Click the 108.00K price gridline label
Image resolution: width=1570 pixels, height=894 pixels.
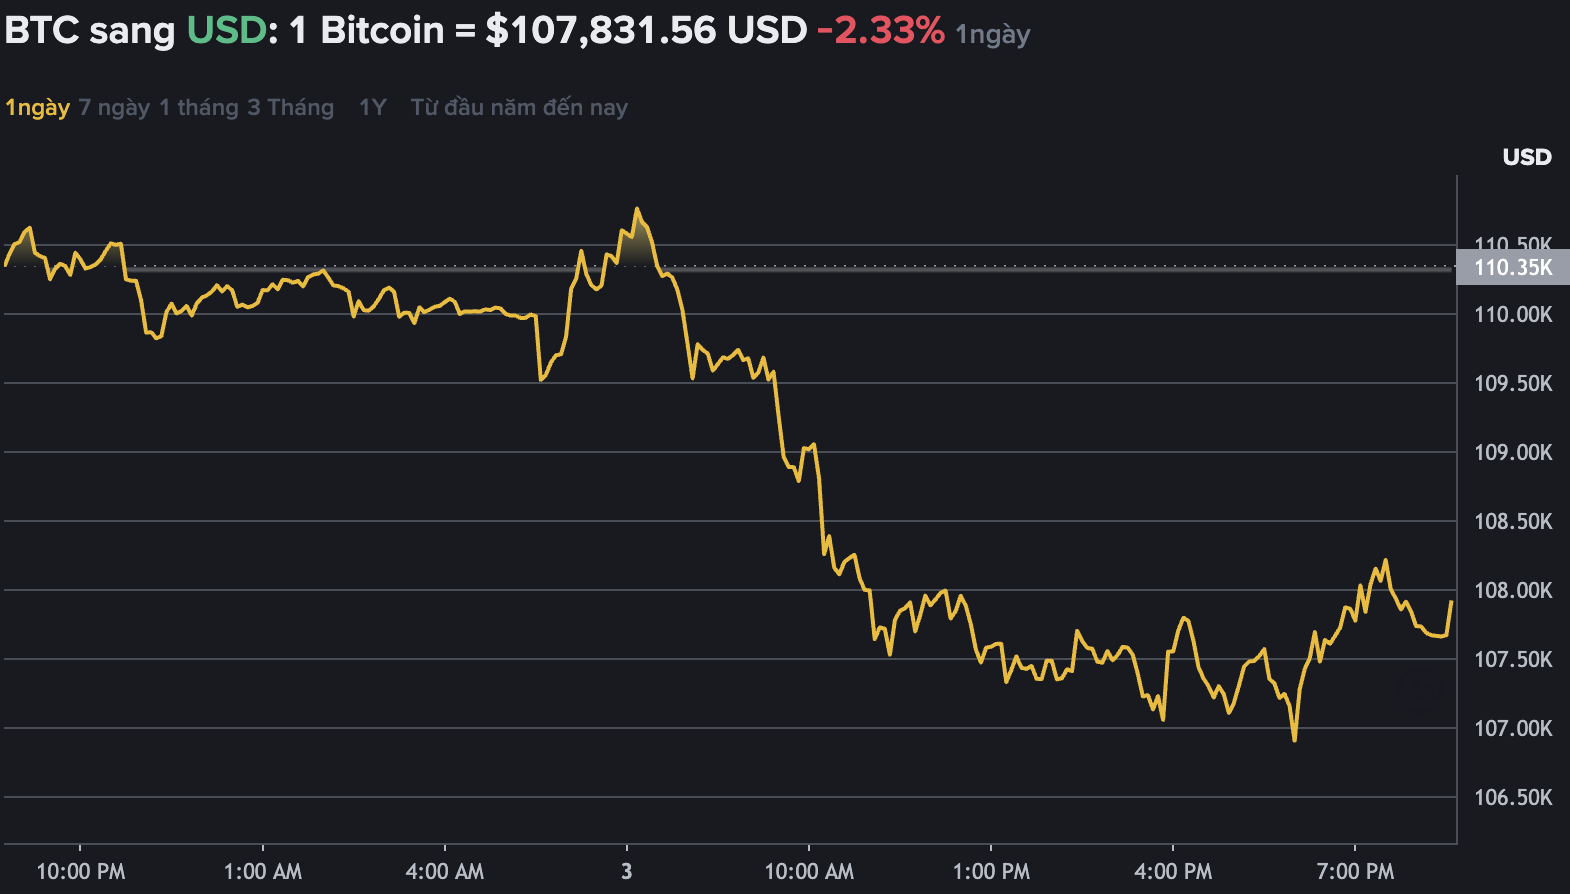pyautogui.click(x=1512, y=589)
